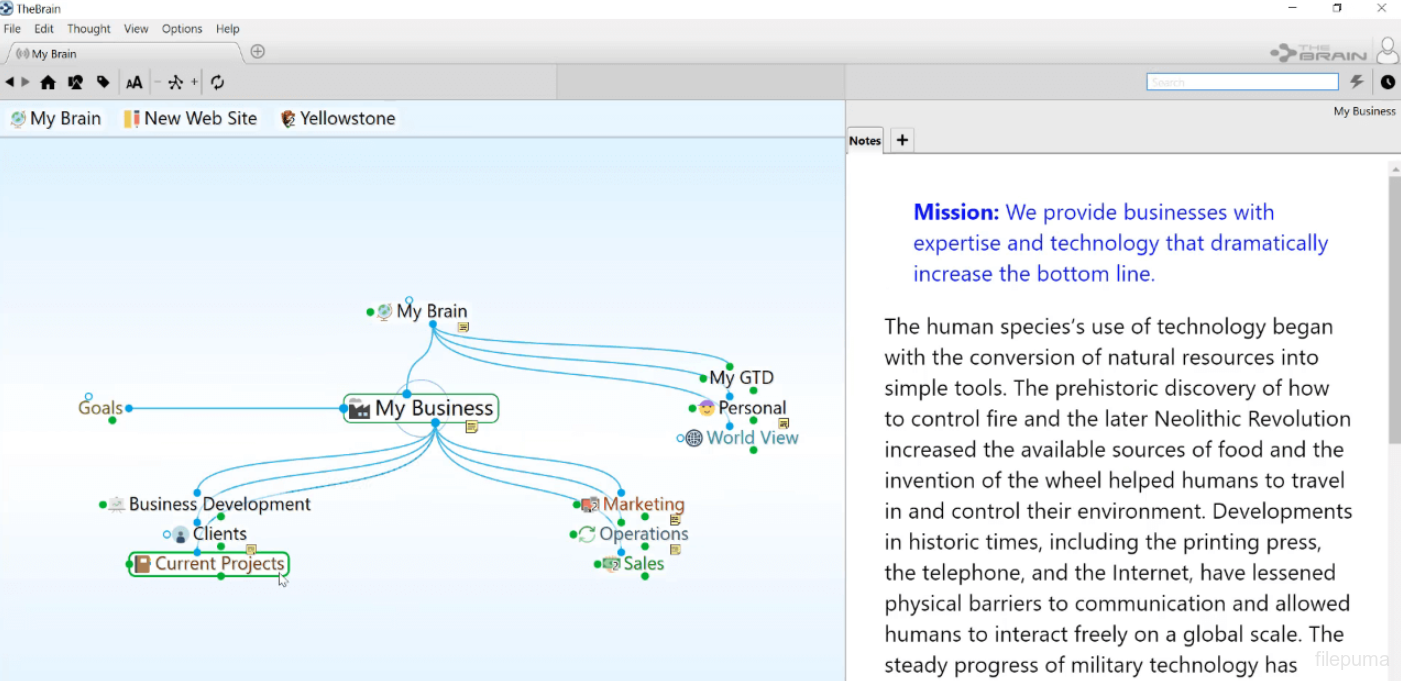
Task: Open the Thought menu
Action: click(89, 29)
